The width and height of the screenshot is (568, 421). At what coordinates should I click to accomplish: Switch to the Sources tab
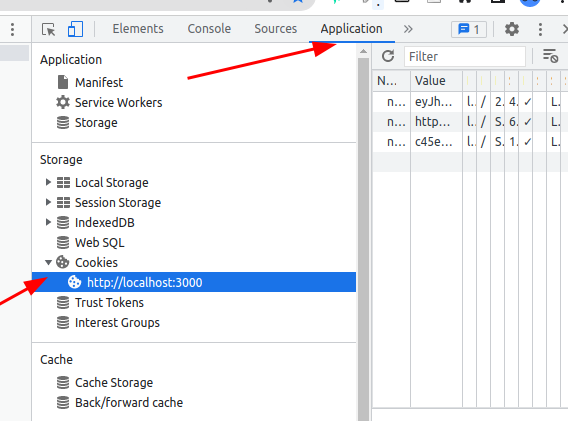pyautogui.click(x=275, y=29)
